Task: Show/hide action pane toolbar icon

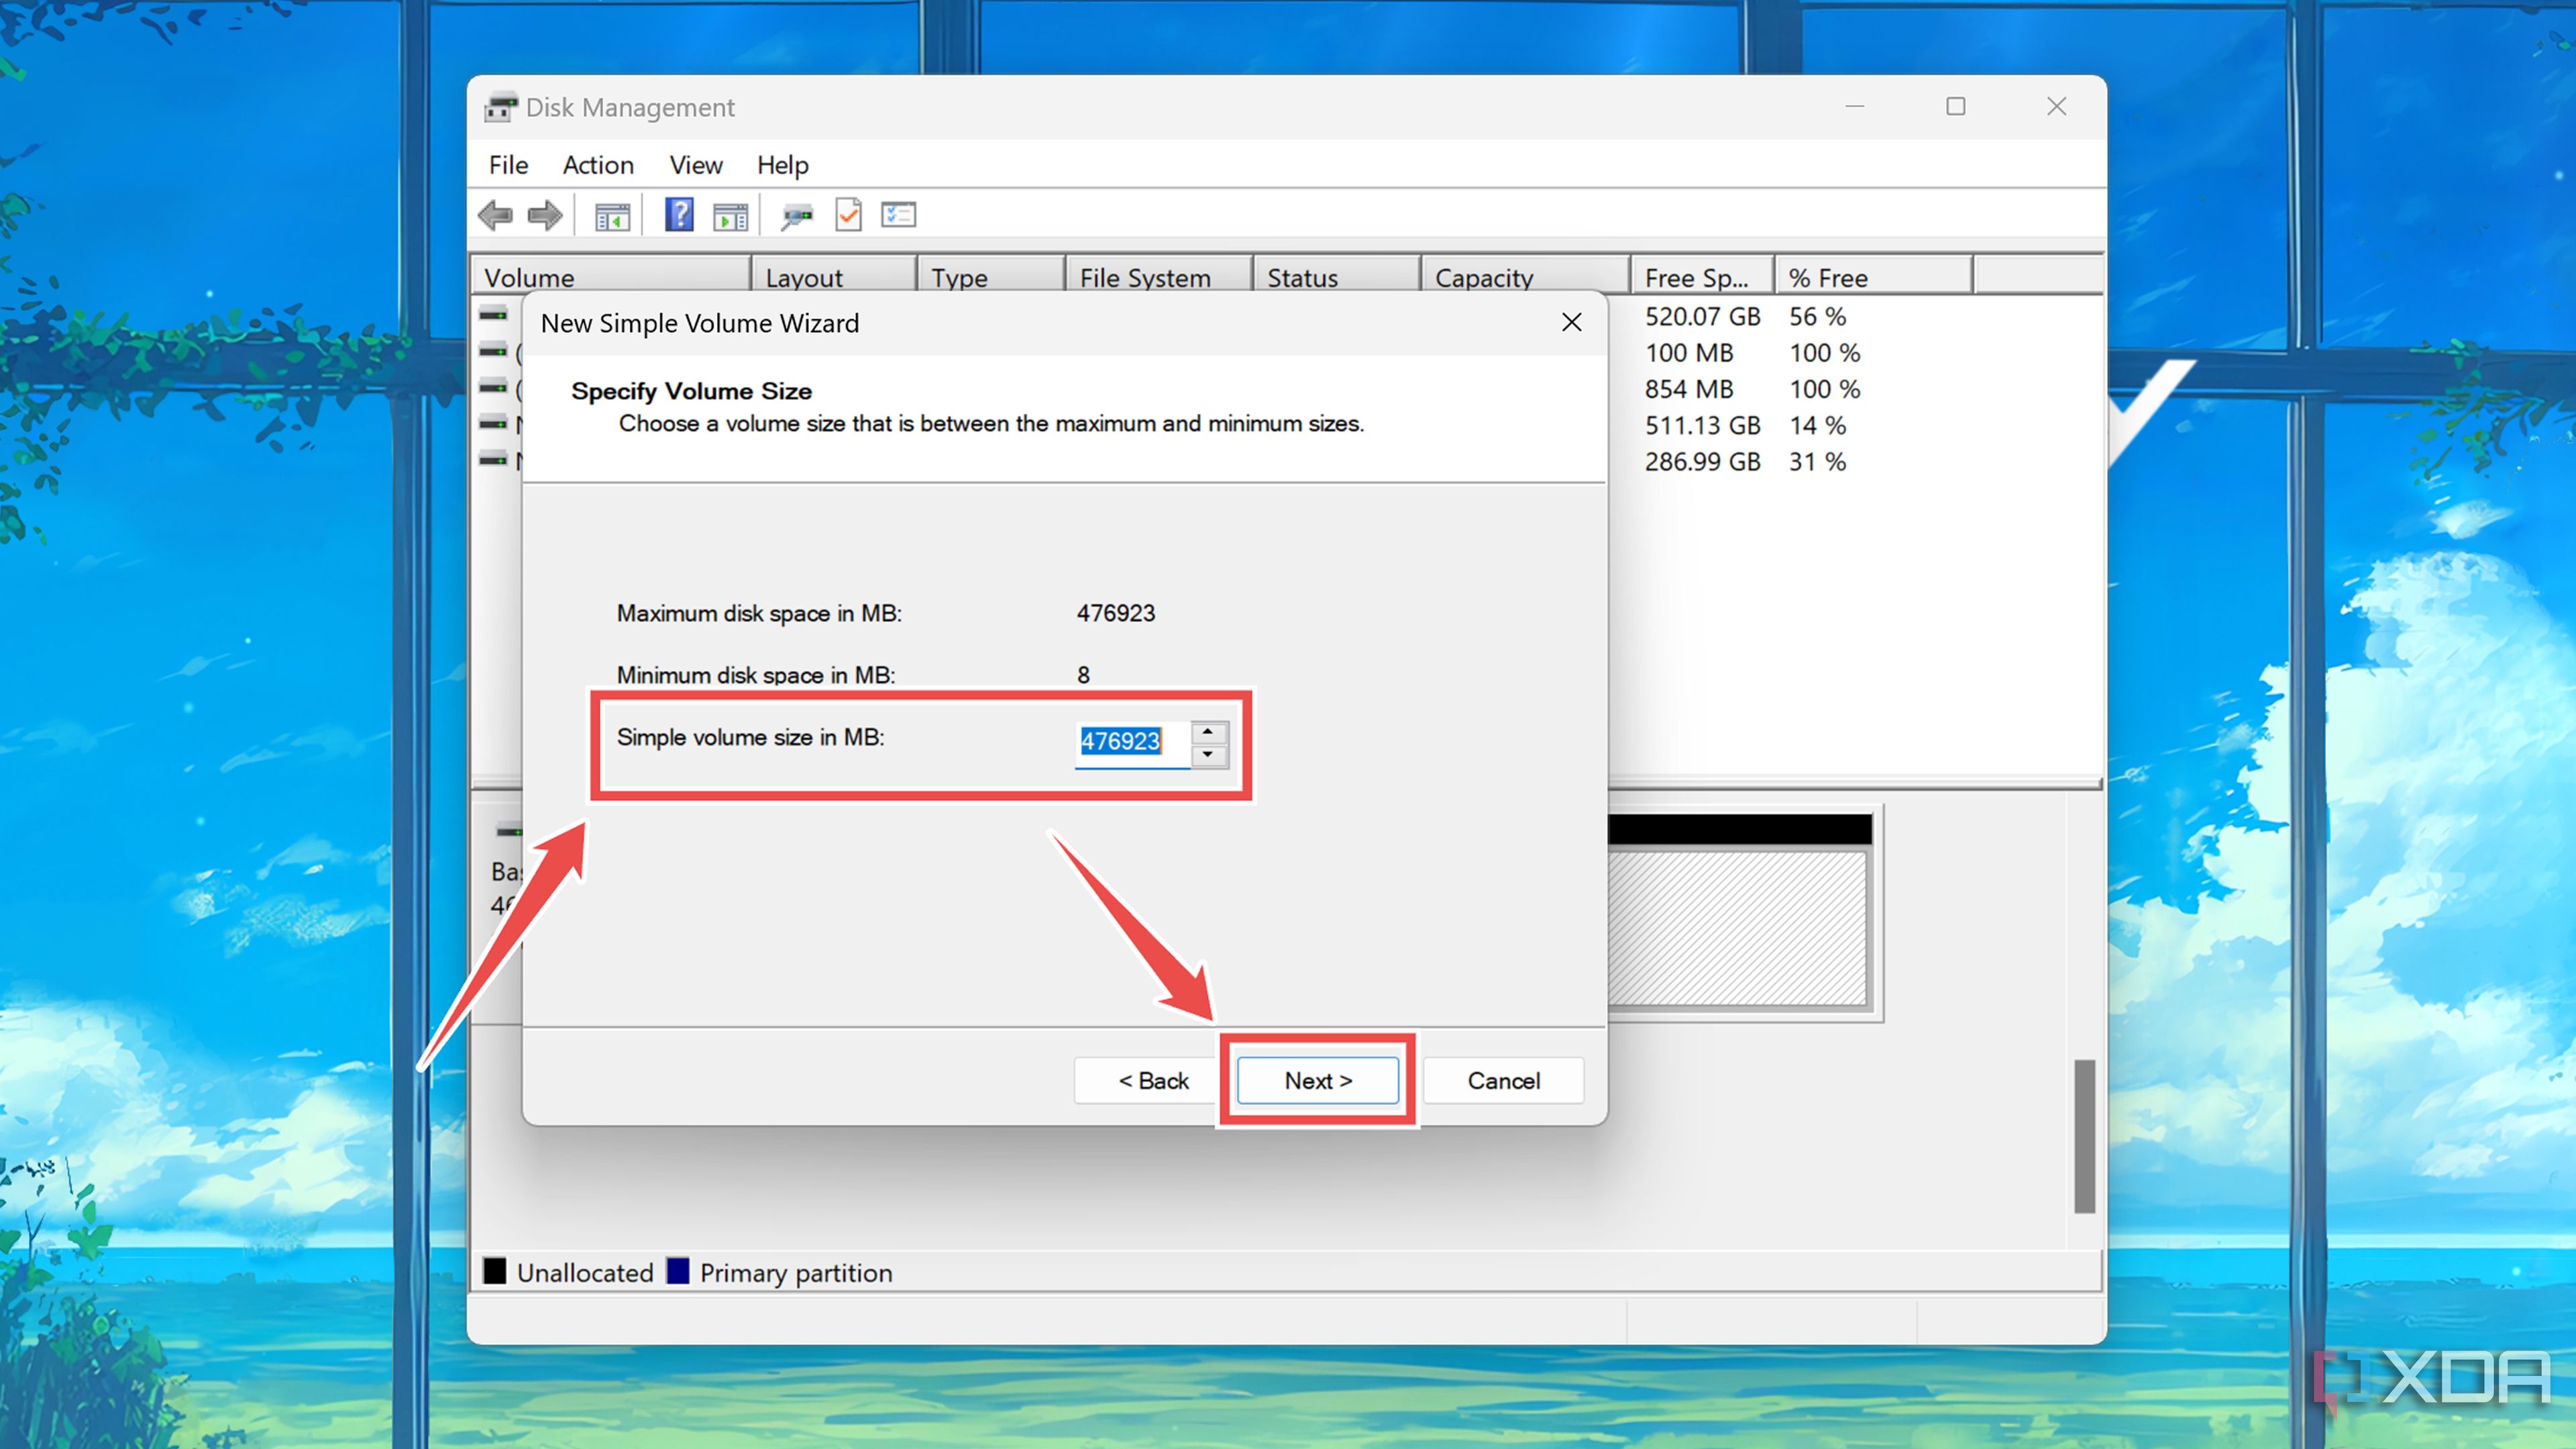Action: coord(730,216)
